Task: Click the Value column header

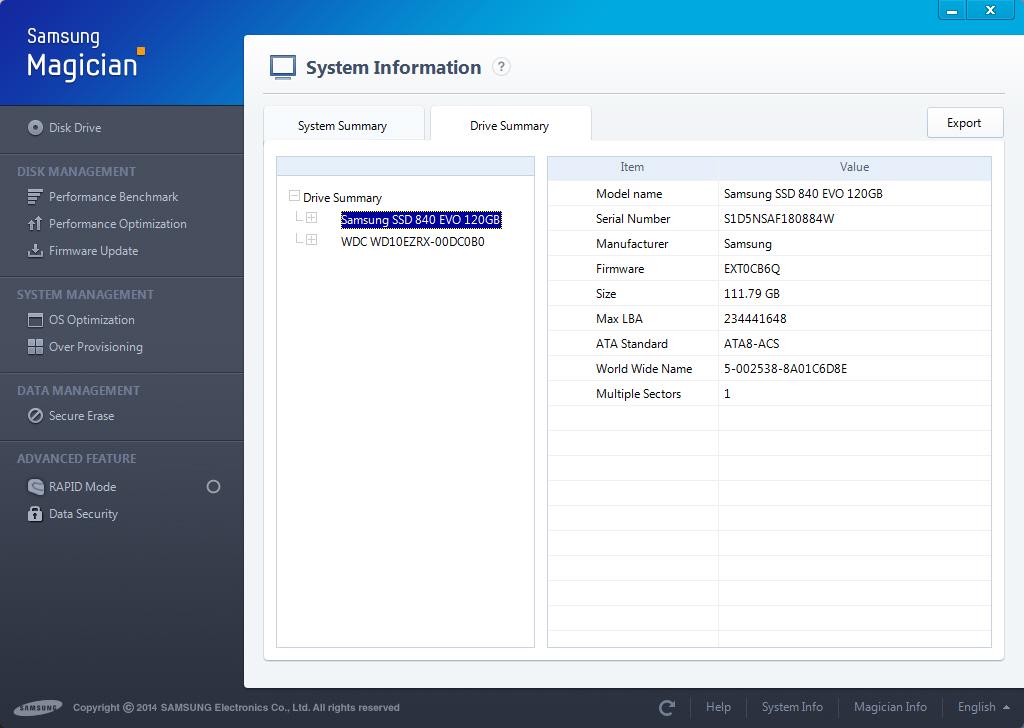Action: [854, 167]
